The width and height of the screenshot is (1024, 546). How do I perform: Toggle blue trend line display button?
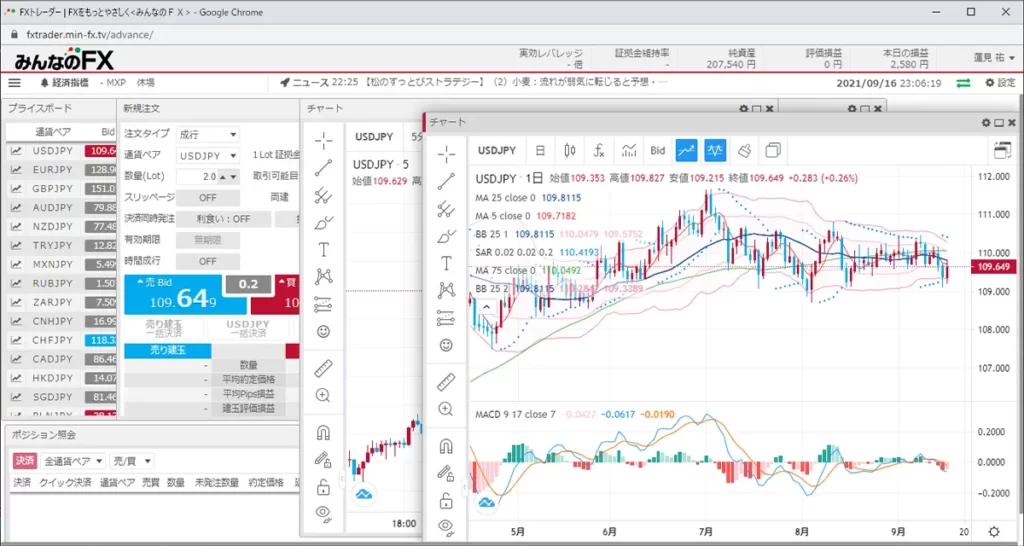point(686,151)
